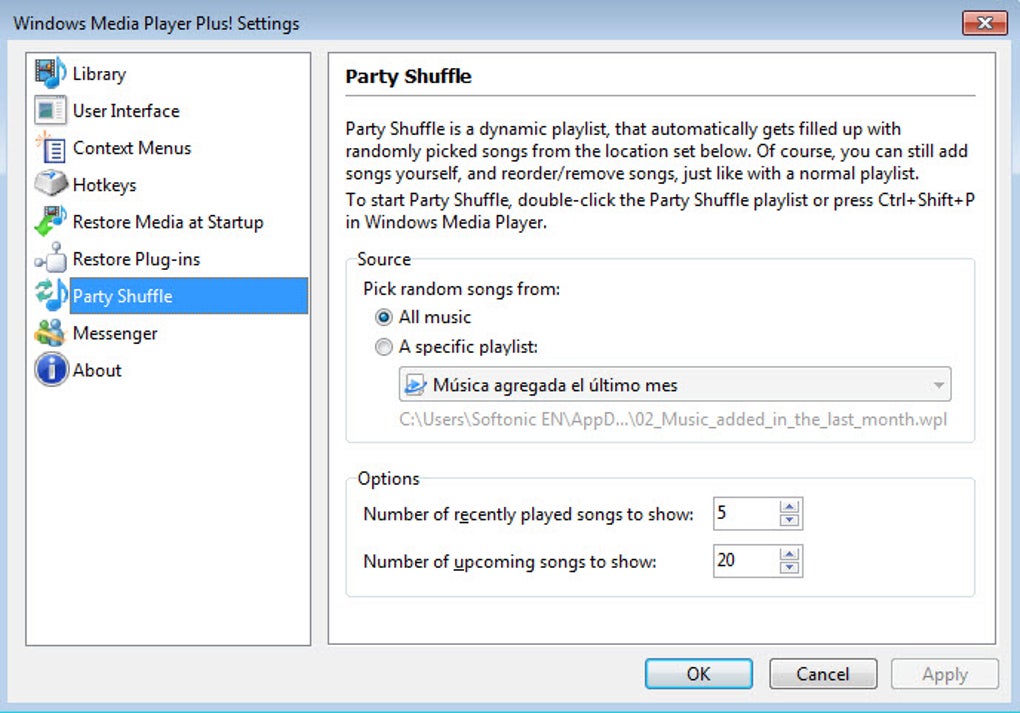This screenshot has width=1020, height=713.
Task: Increase recently played songs count
Action: pos(789,507)
